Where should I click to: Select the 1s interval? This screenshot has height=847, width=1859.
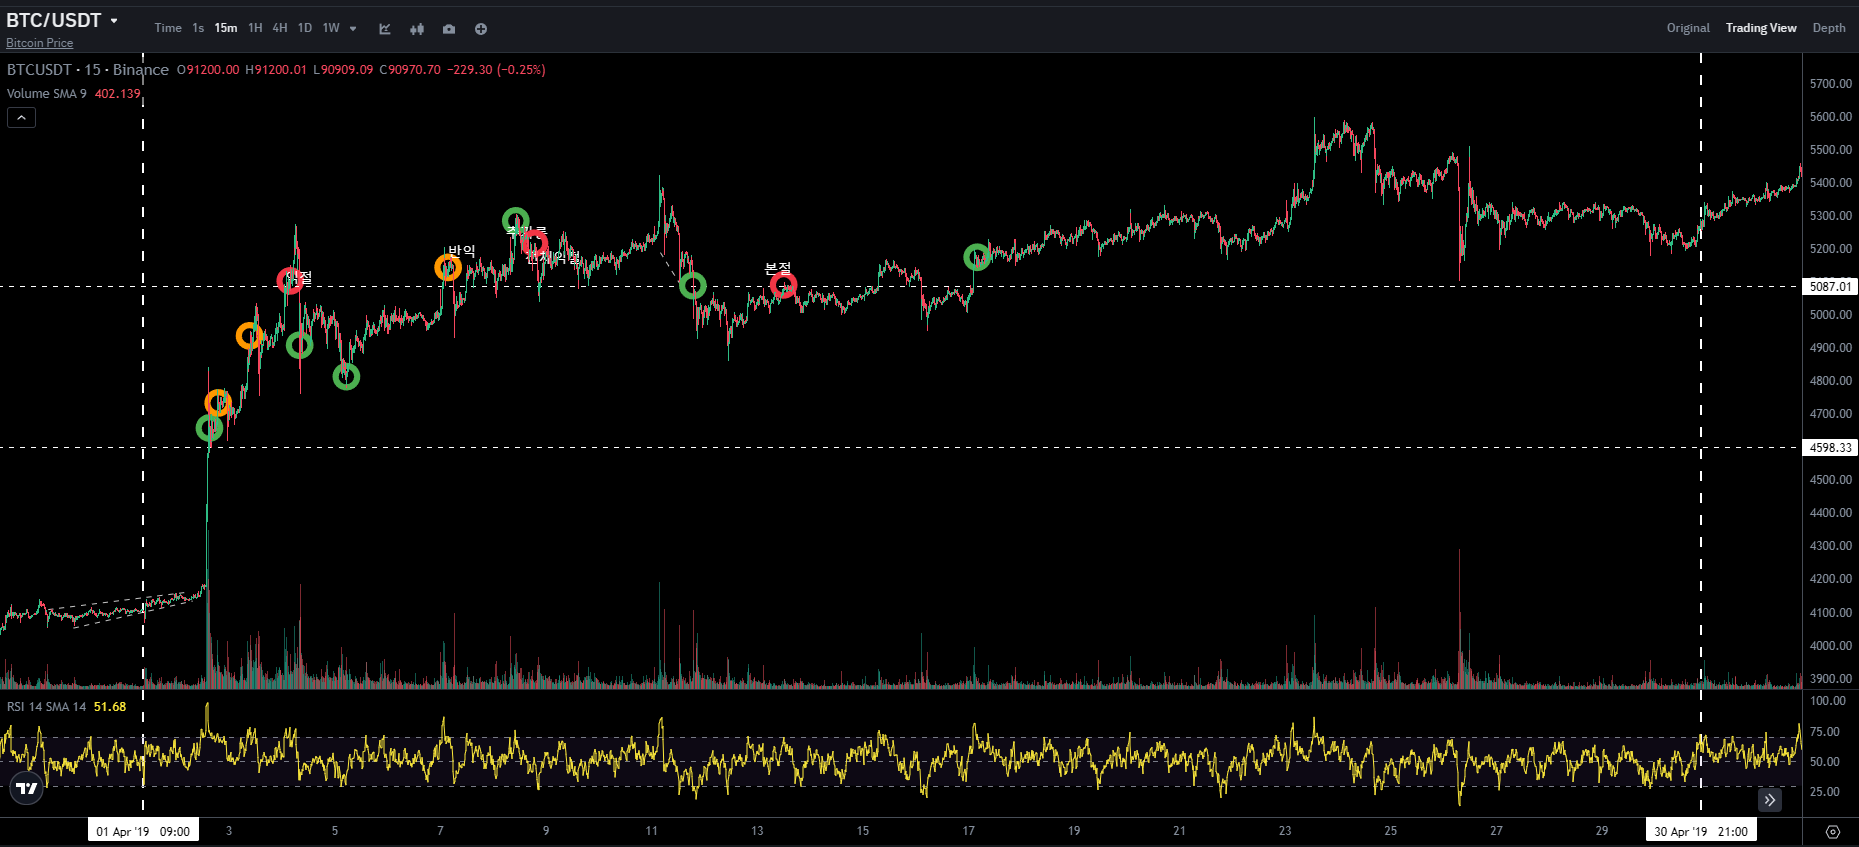point(198,28)
